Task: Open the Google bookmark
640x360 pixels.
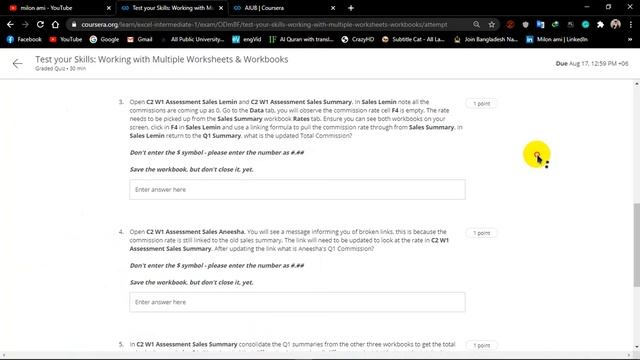Action: click(104, 39)
